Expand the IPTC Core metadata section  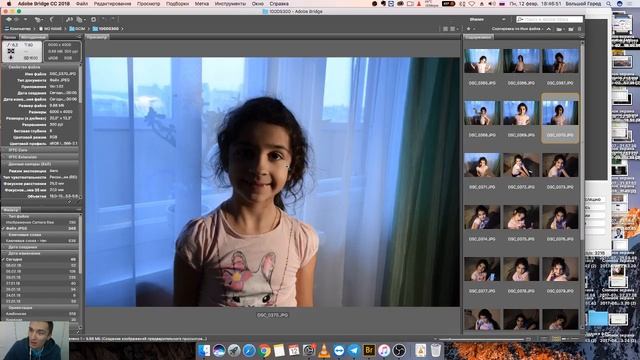tap(41, 150)
